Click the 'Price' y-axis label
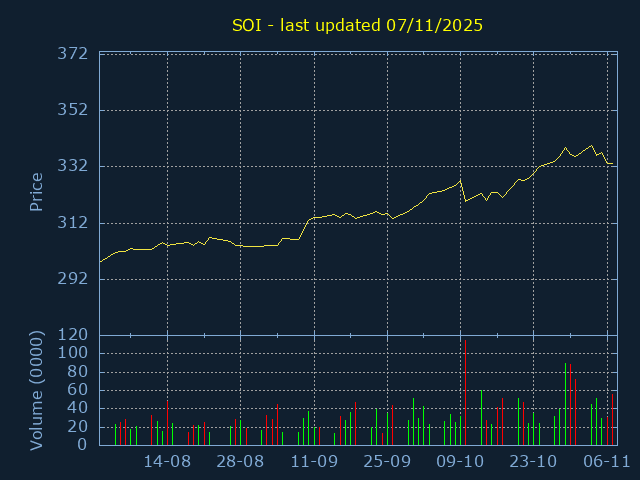This screenshot has height=480, width=640. [x=36, y=192]
